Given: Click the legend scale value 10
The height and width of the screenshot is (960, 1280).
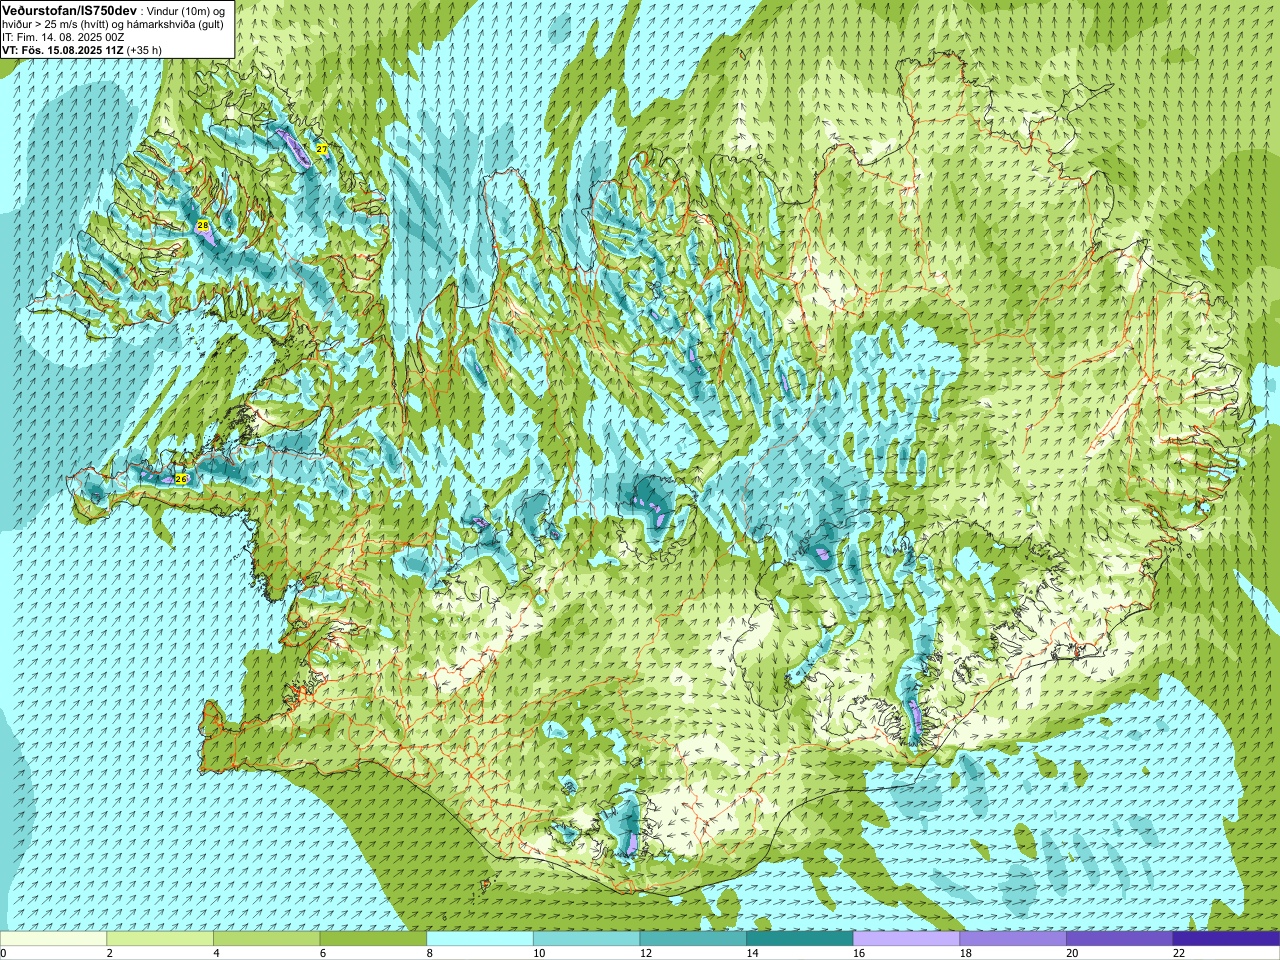Looking at the screenshot, I should tap(539, 953).
